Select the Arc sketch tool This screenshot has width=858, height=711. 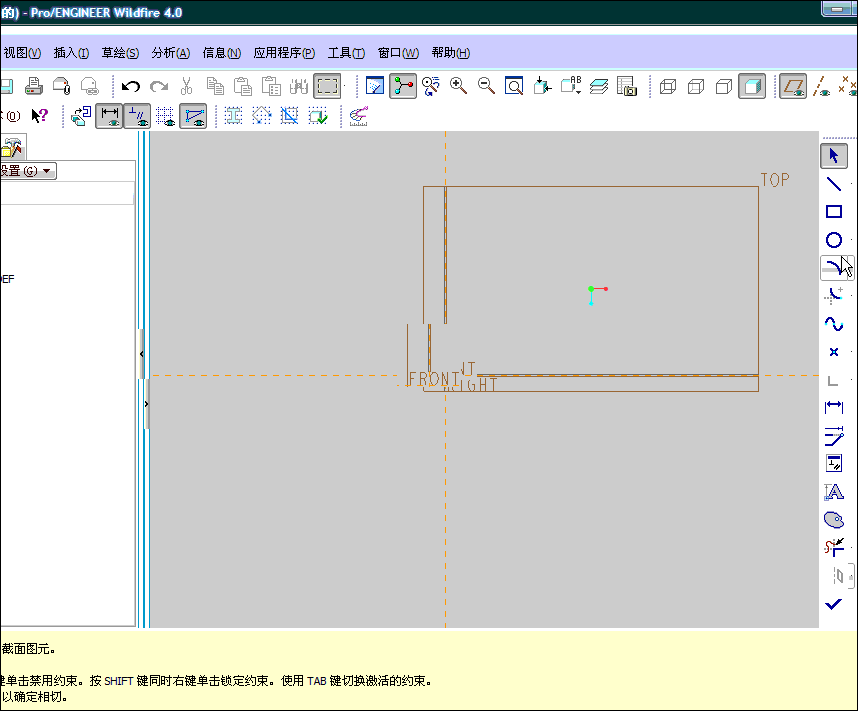[x=834, y=268]
